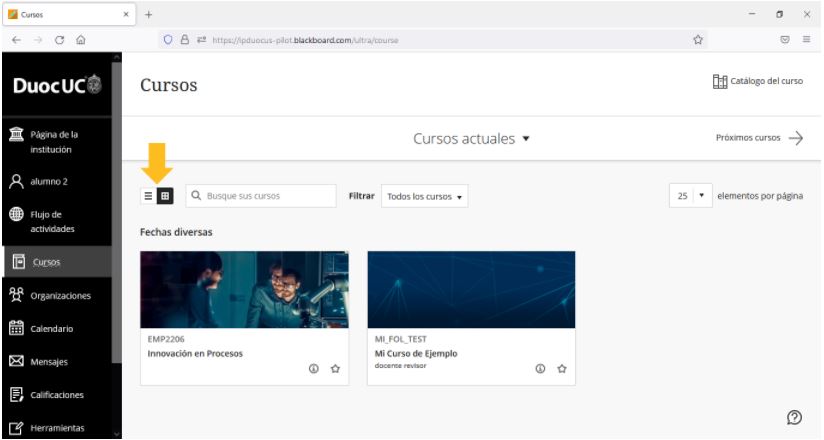Open the Pocket save icon
Screen dimensions: 824x440
[x=785, y=40]
